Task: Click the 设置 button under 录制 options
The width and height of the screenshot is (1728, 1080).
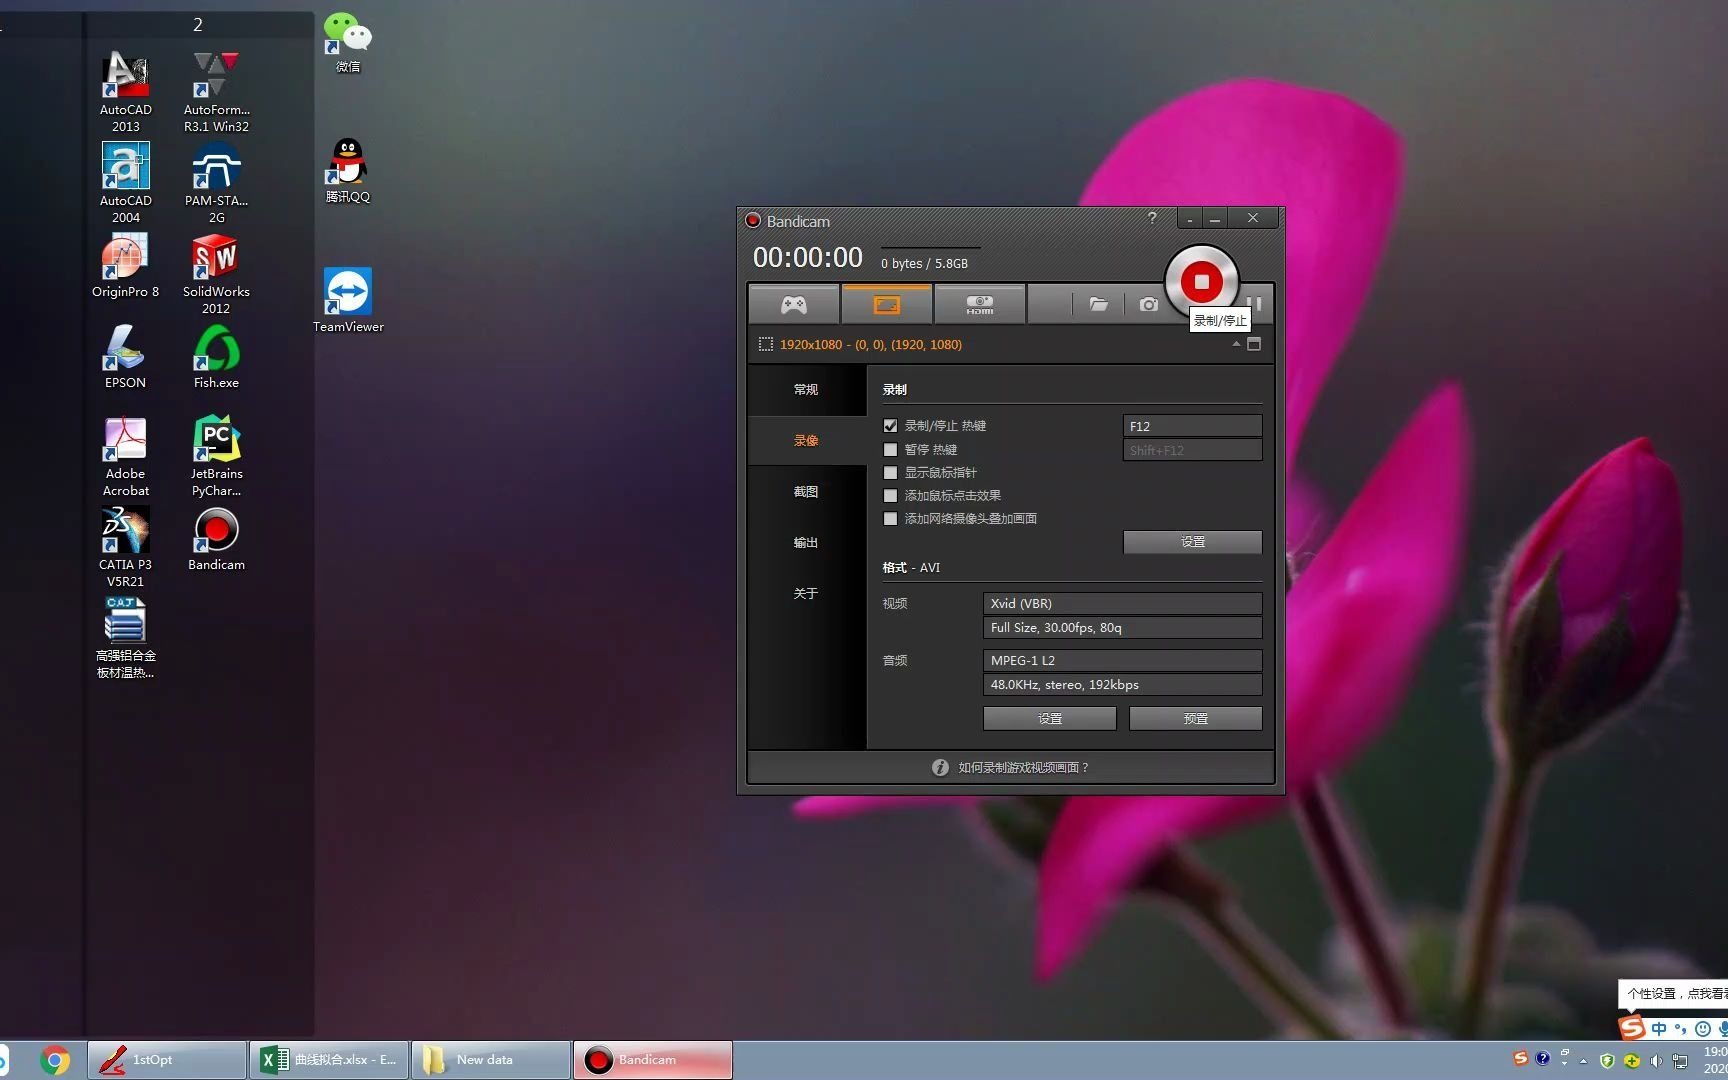Action: click(x=1192, y=541)
